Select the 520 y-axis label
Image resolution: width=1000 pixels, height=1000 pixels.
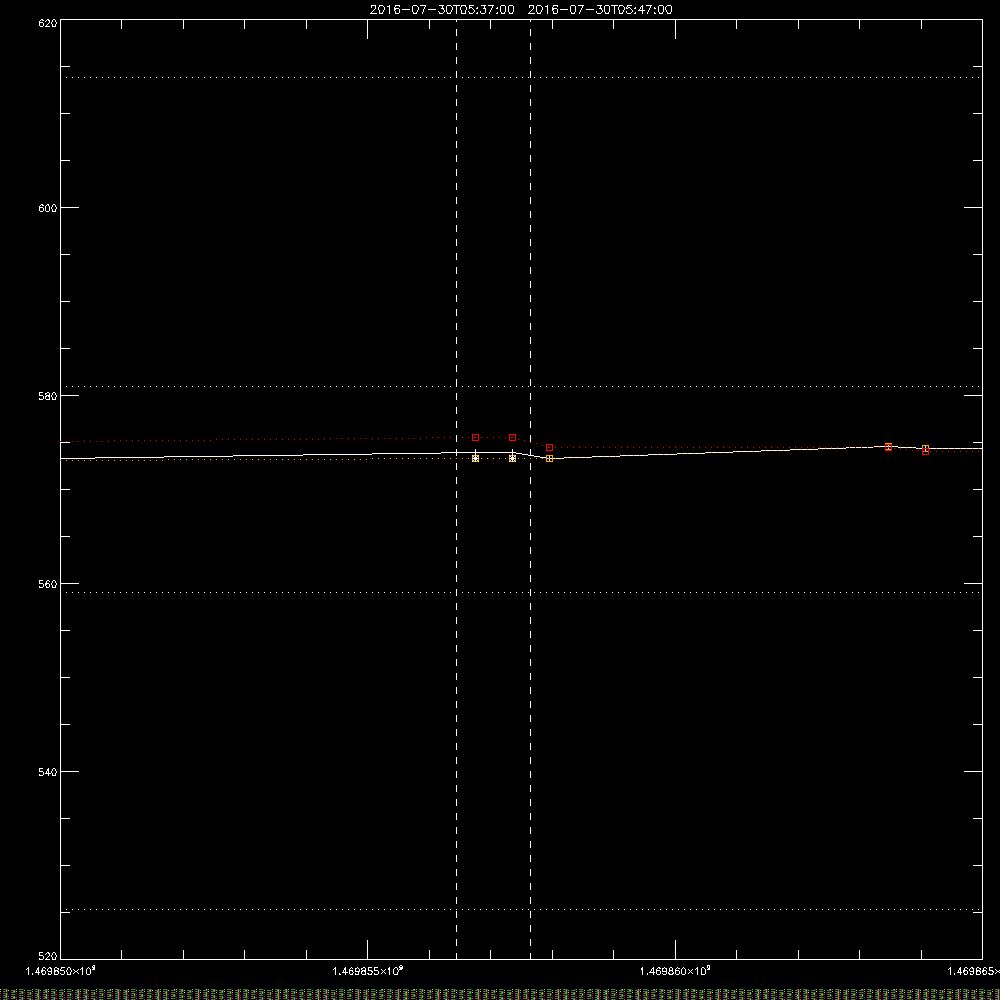48,956
